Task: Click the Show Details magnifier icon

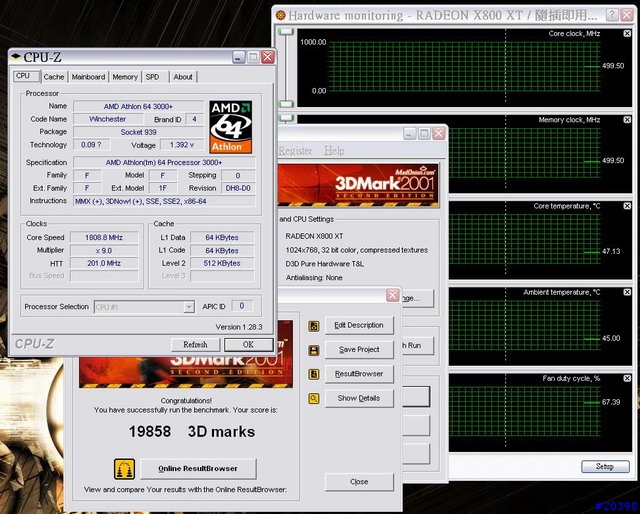Action: tap(313, 398)
